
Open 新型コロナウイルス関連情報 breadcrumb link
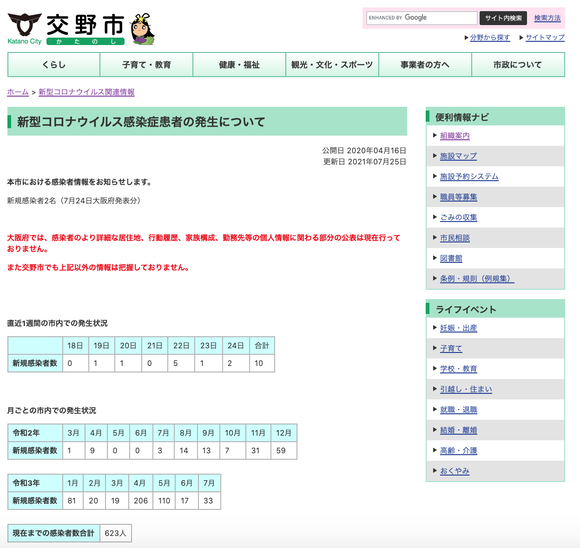(x=87, y=92)
